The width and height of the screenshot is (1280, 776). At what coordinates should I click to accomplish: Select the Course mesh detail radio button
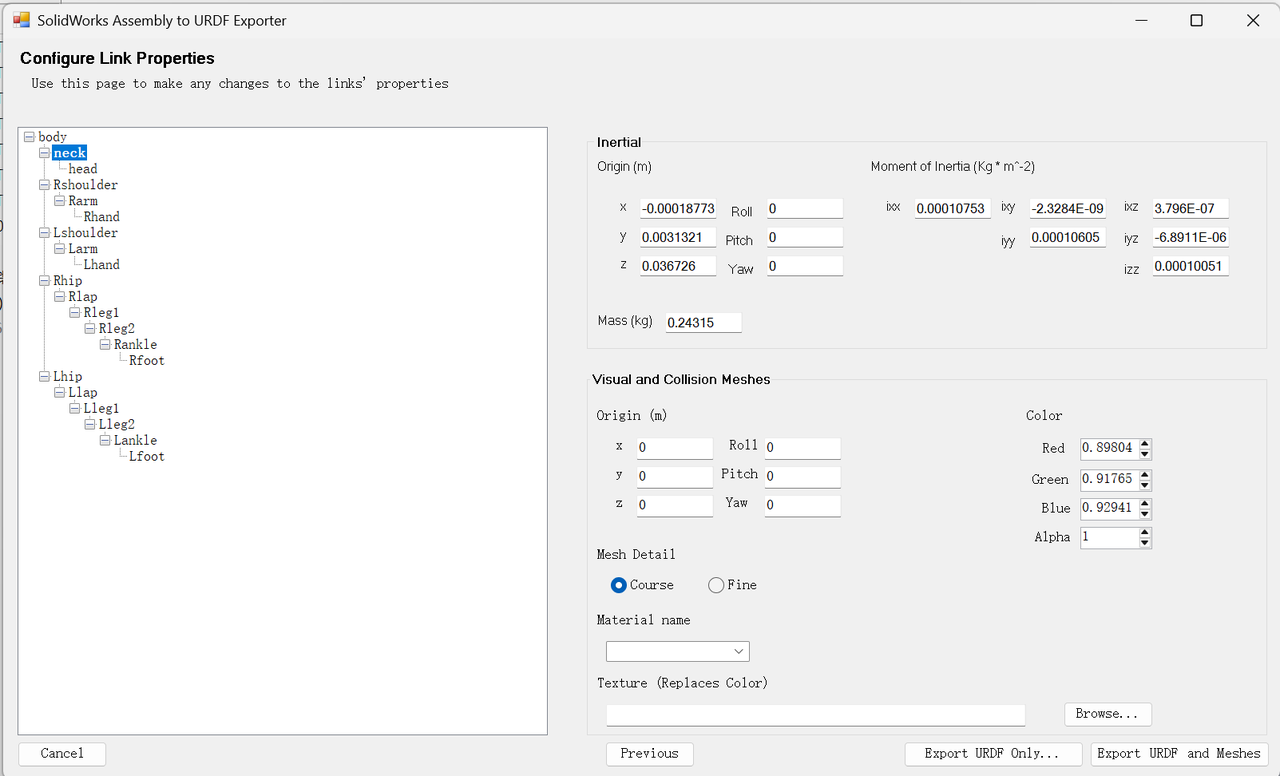point(618,585)
